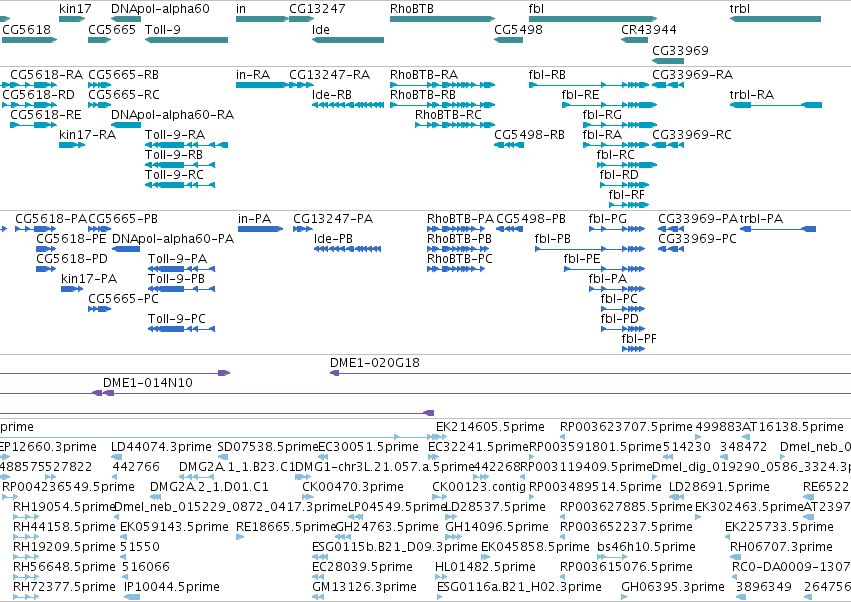Image resolution: width=851 pixels, height=602 pixels.
Task: Select the GH14096.5prime EST label
Action: point(497,527)
